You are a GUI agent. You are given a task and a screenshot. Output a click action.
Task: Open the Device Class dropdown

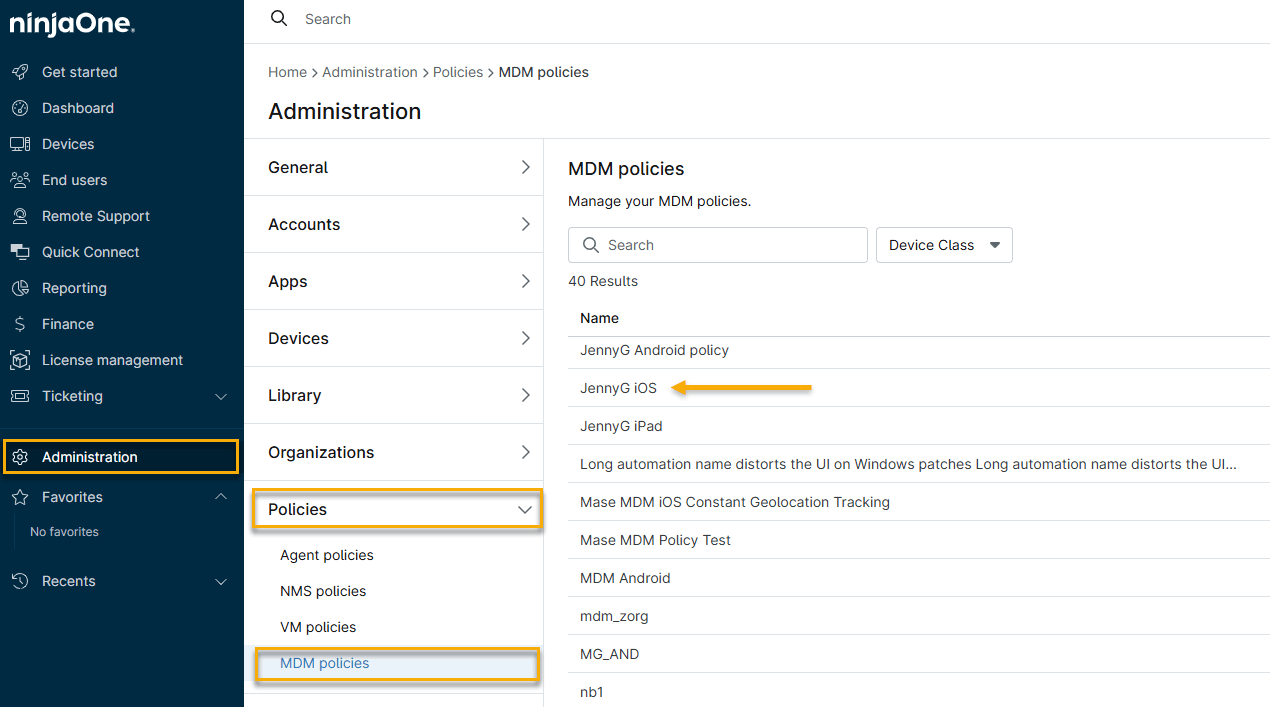pyautogui.click(x=943, y=245)
